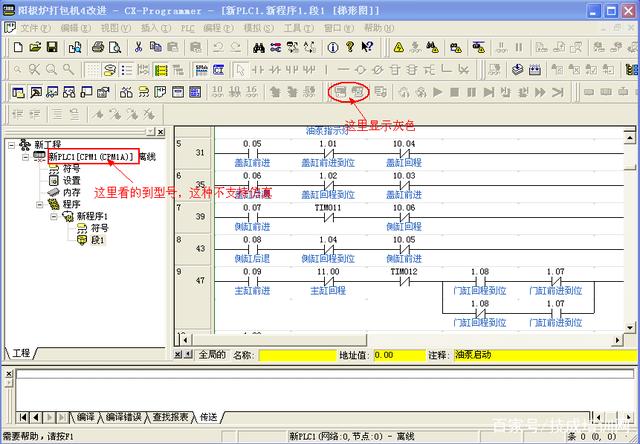The image size is (640, 444).
Task: Click the play simulation control
Action: point(438,93)
